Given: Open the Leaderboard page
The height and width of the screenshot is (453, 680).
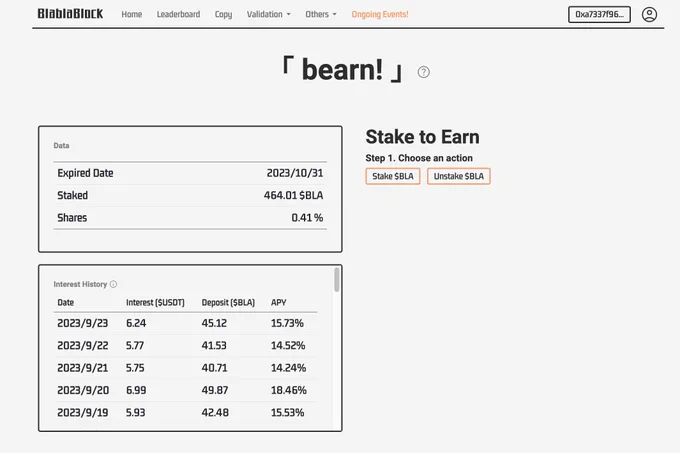Looking at the screenshot, I should point(178,14).
